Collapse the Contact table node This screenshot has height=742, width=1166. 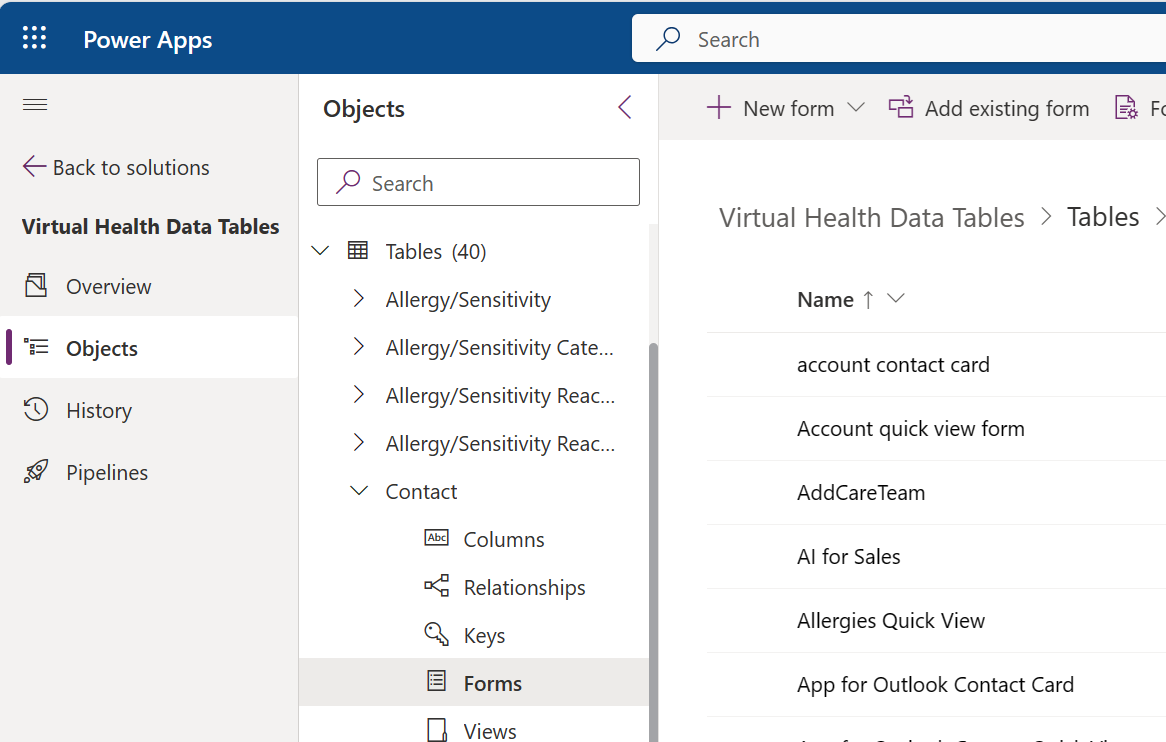pos(358,491)
